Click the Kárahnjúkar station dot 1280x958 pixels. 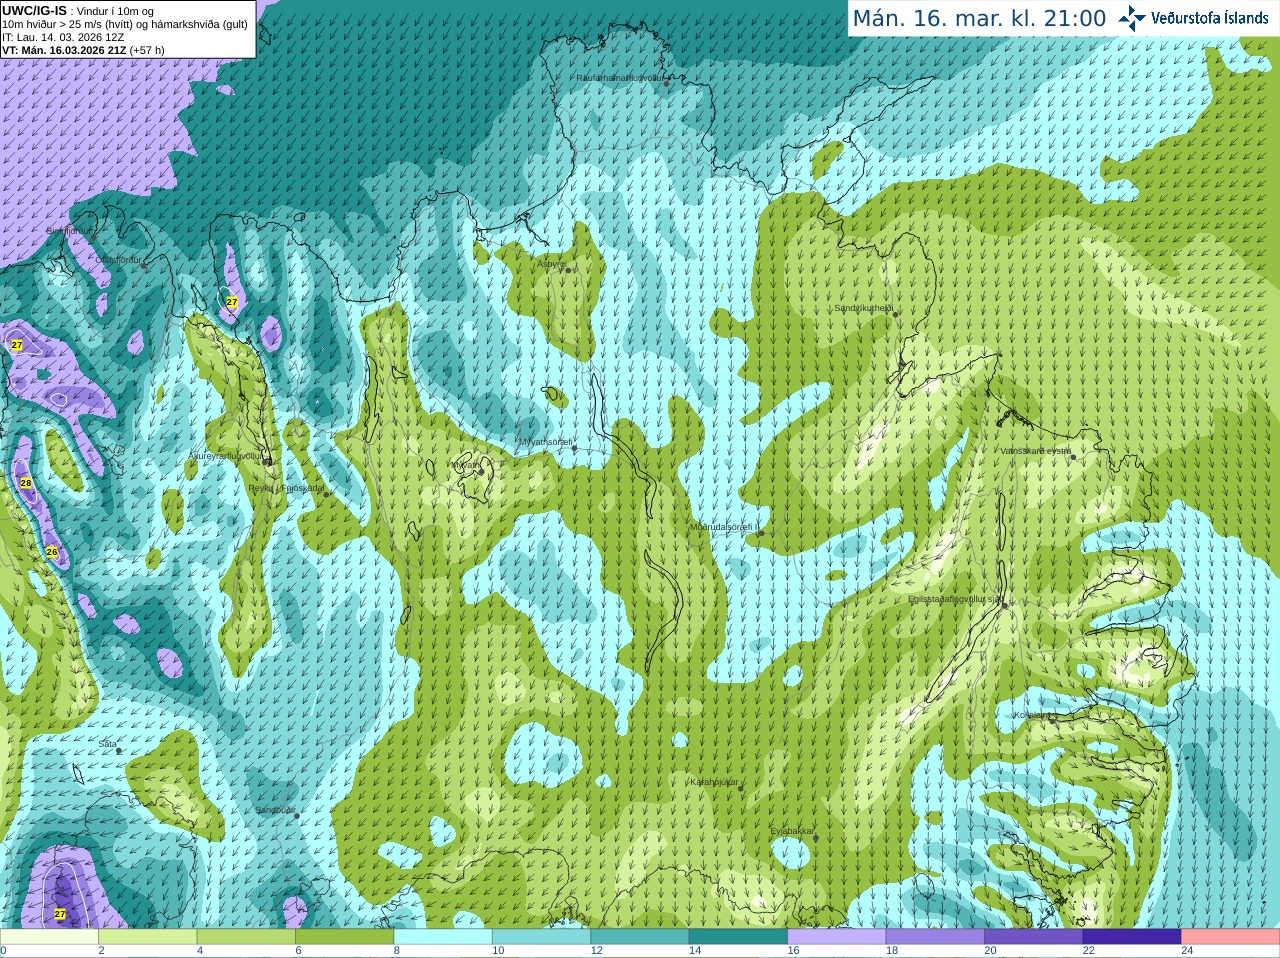coord(741,788)
